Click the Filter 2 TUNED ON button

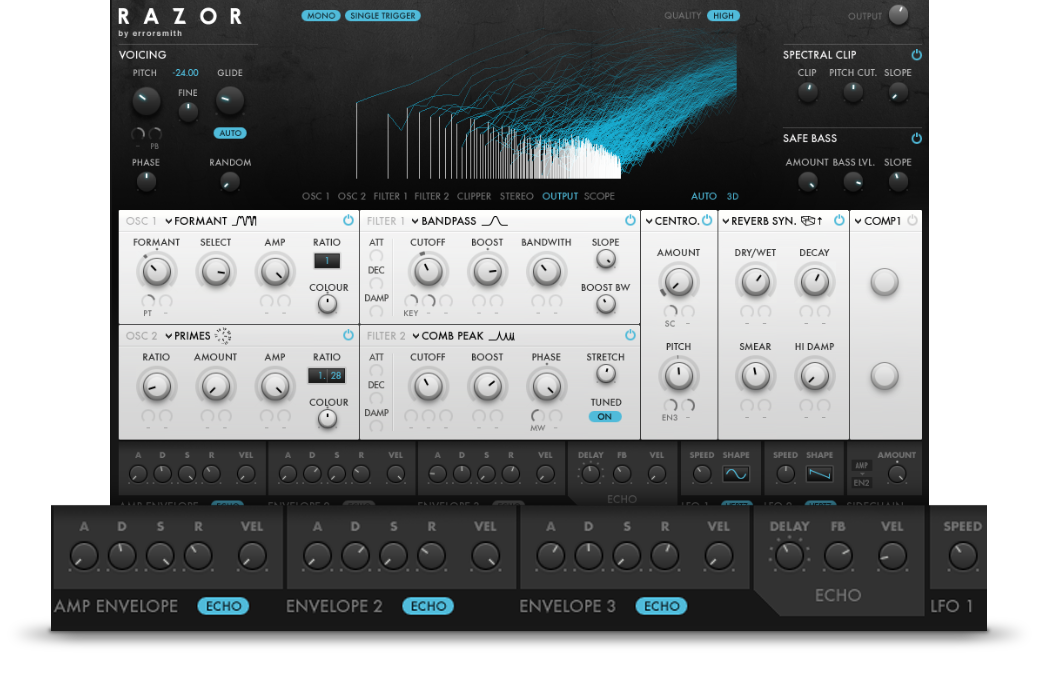pyautogui.click(x=605, y=416)
